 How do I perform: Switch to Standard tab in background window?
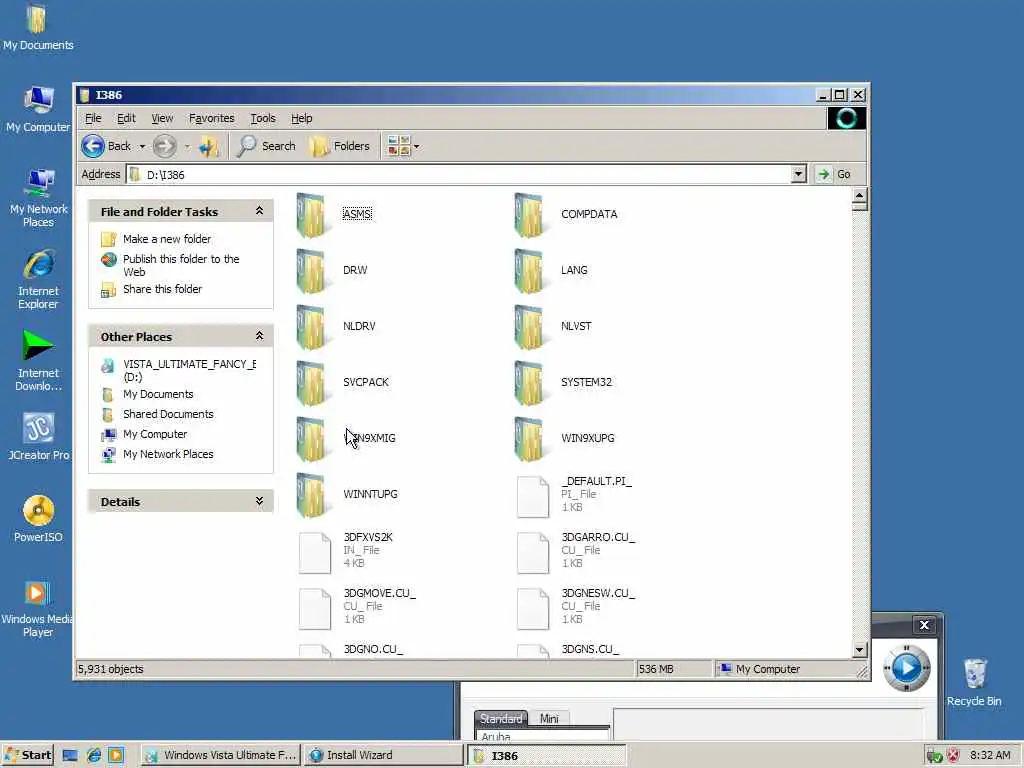coord(501,719)
